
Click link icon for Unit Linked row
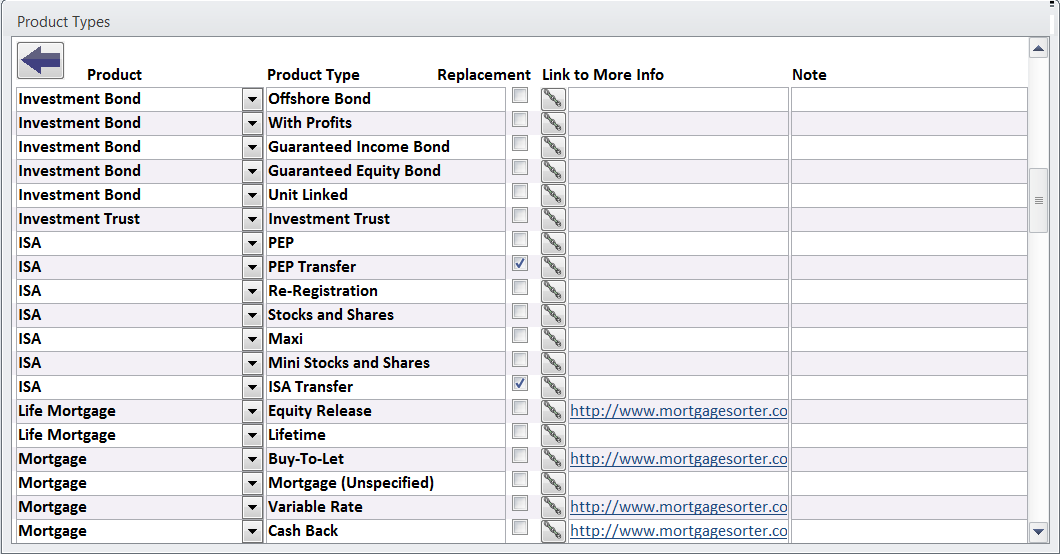click(x=553, y=195)
